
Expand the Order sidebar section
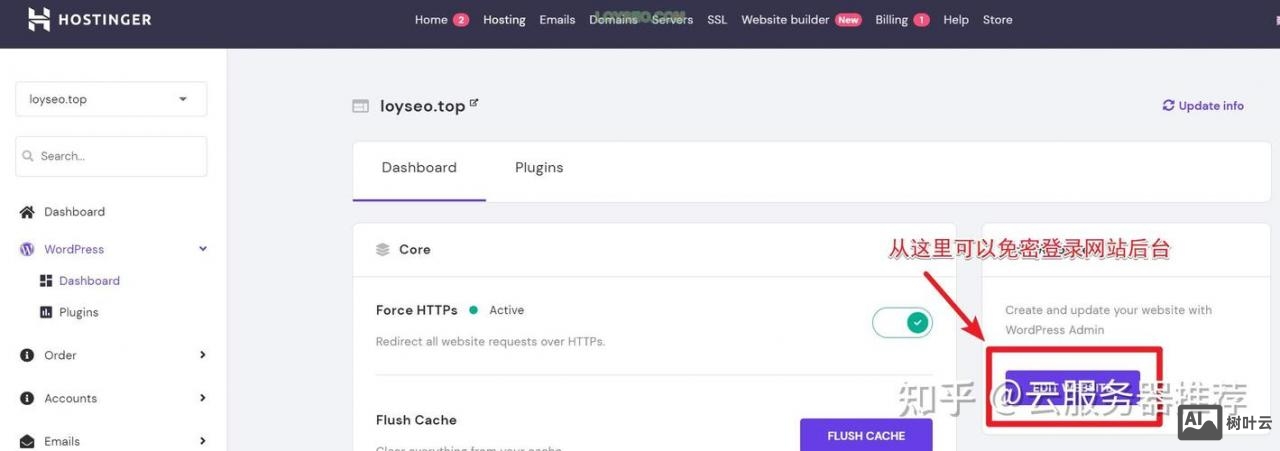[203, 355]
